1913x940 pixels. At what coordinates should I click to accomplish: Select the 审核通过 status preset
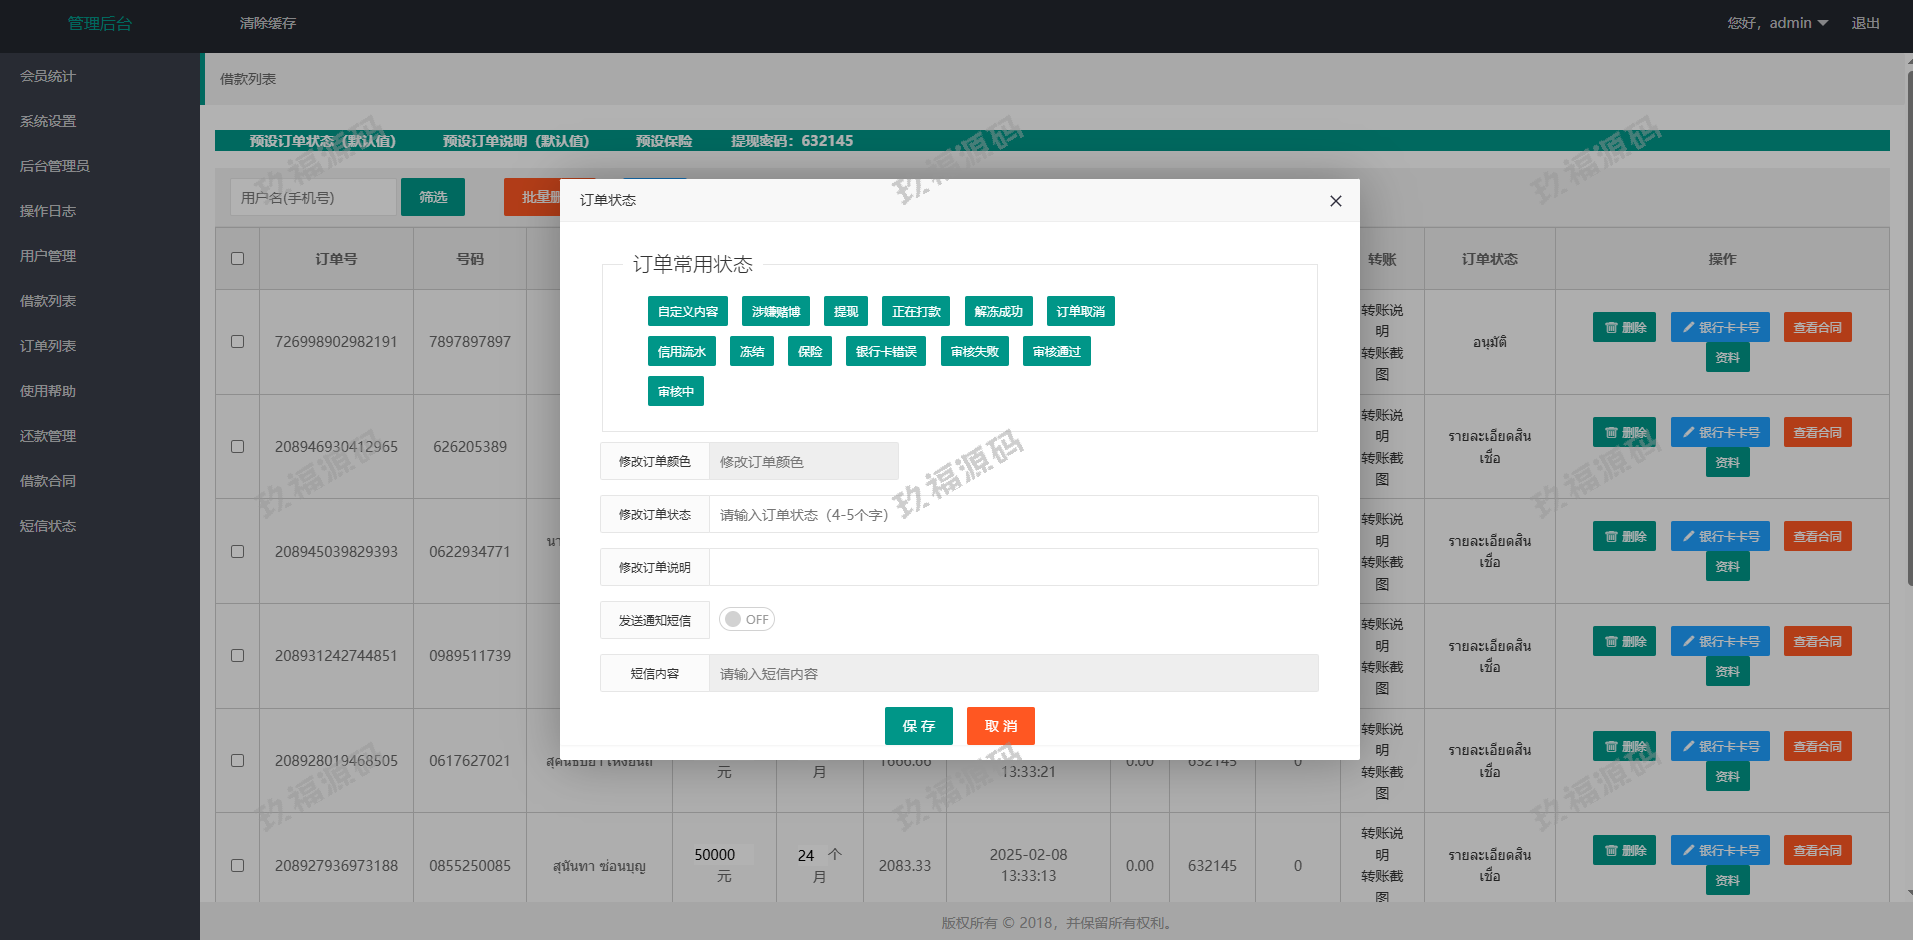coord(1056,352)
